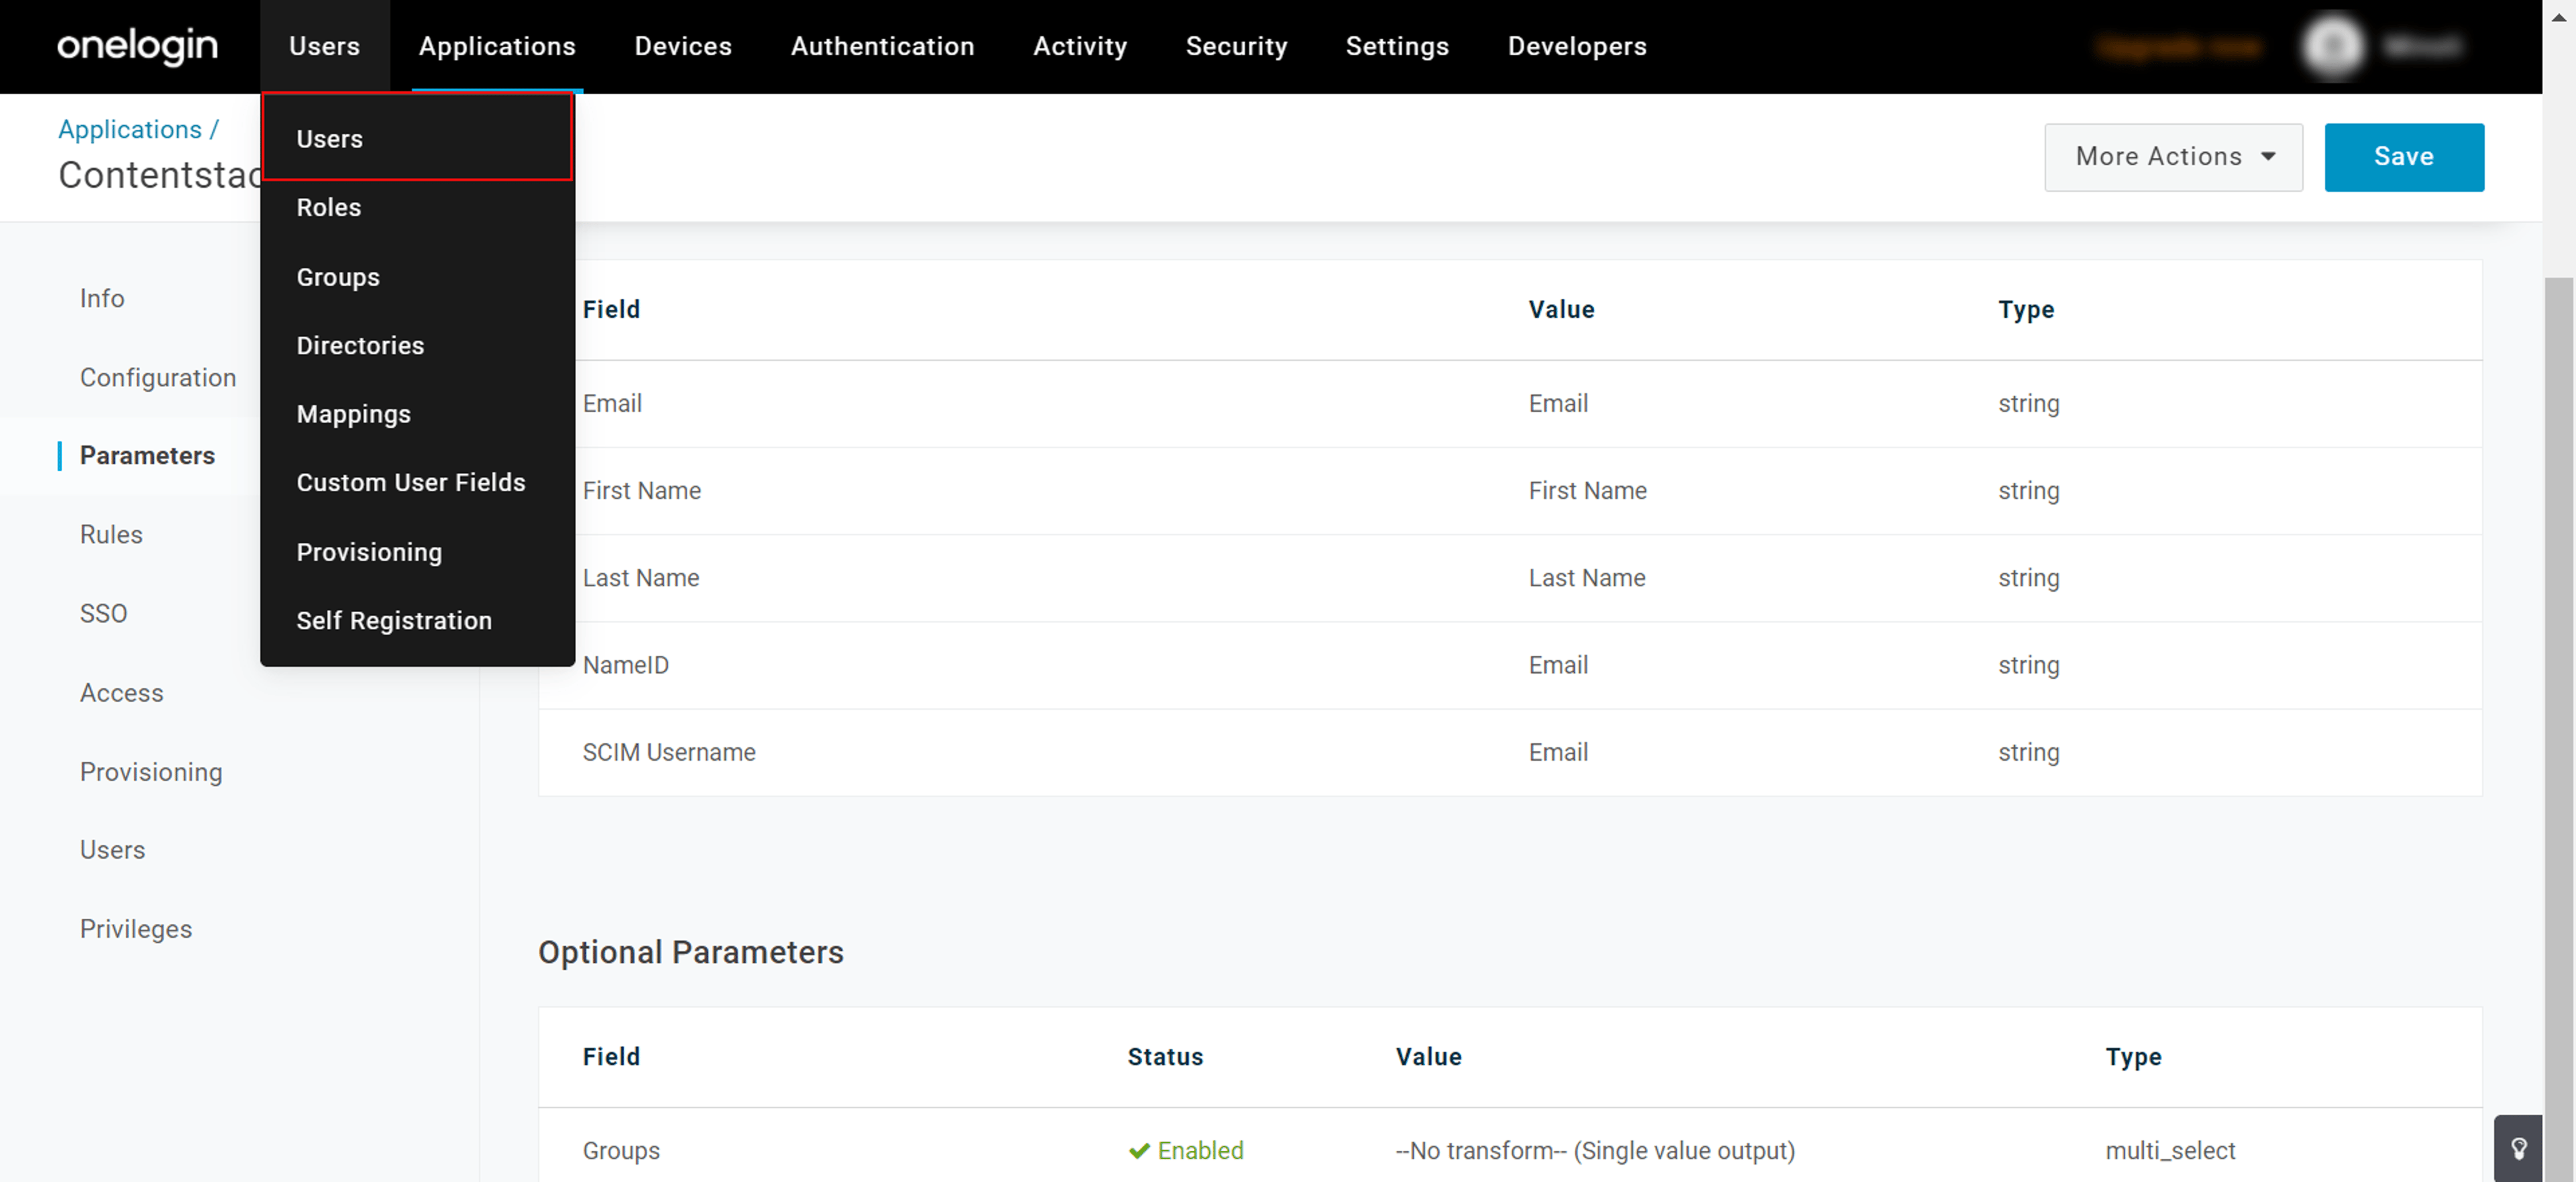Screen dimensions: 2576x1182
Task: Open the Users top navigation menu
Action: coord(324,46)
